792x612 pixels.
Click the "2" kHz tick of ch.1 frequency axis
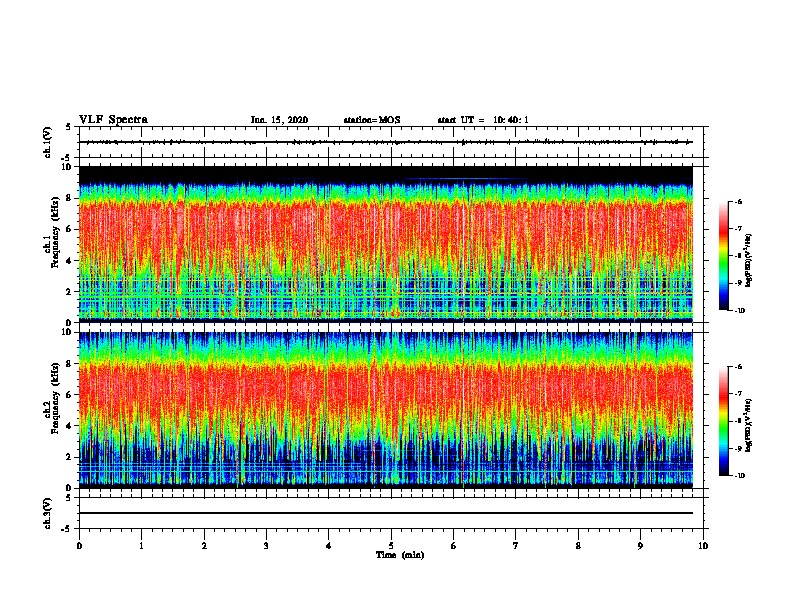point(70,292)
